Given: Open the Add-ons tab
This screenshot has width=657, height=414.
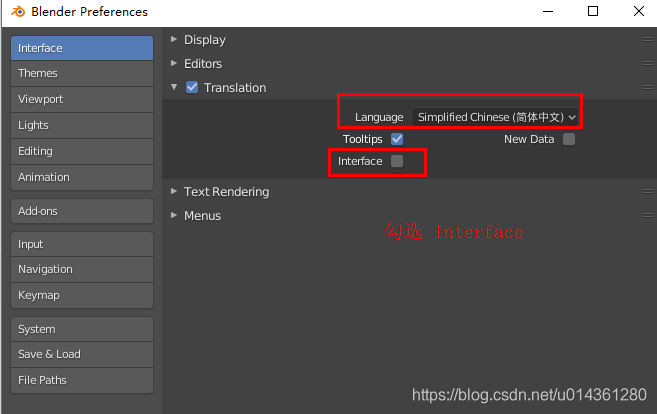Looking at the screenshot, I should click(82, 211).
